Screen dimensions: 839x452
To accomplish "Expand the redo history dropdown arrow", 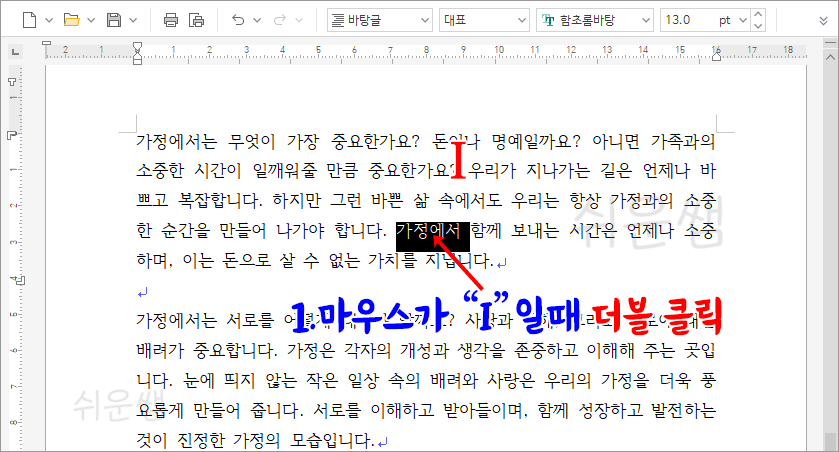I will pyautogui.click(x=299, y=20).
